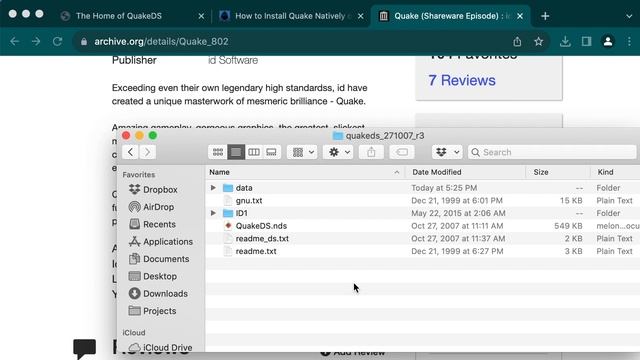The image size is (640, 360).
Task: Select QuakeDS.nds file
Action: [x=423, y=226]
